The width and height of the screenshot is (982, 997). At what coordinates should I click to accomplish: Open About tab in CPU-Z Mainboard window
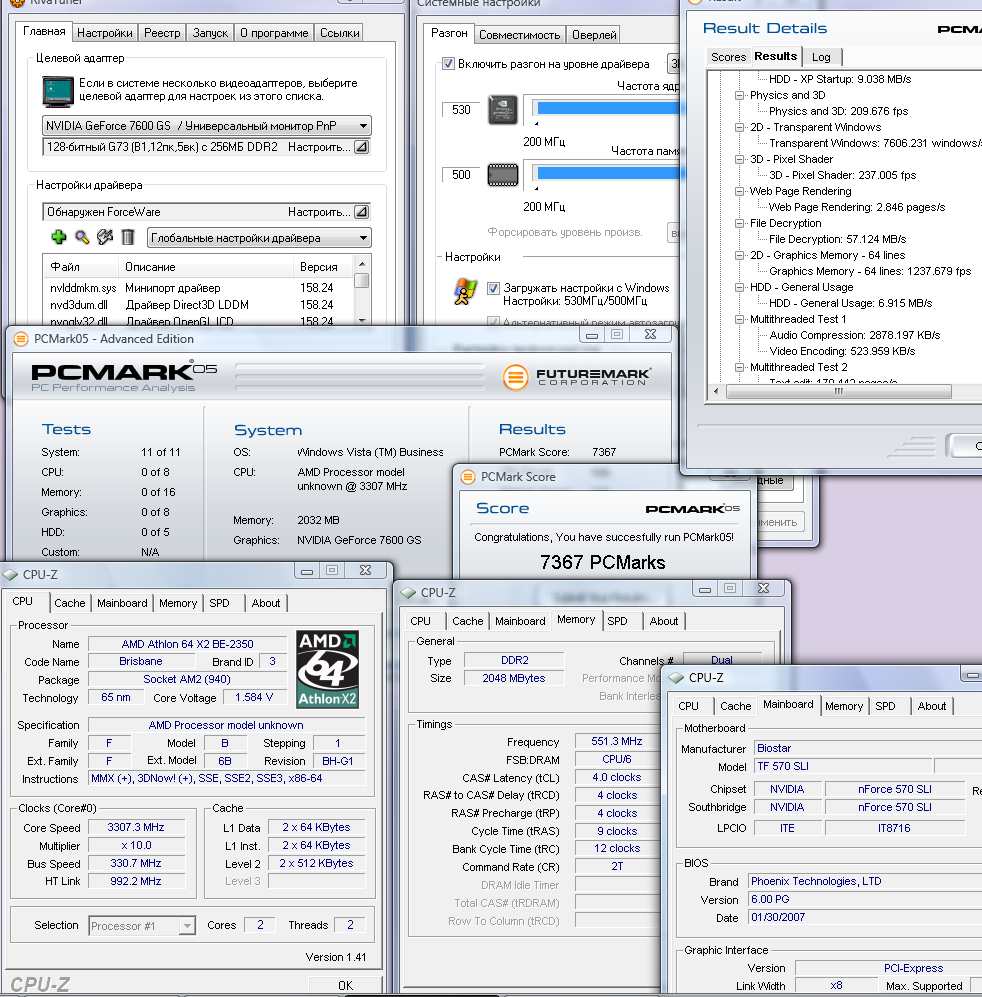[x=932, y=706]
